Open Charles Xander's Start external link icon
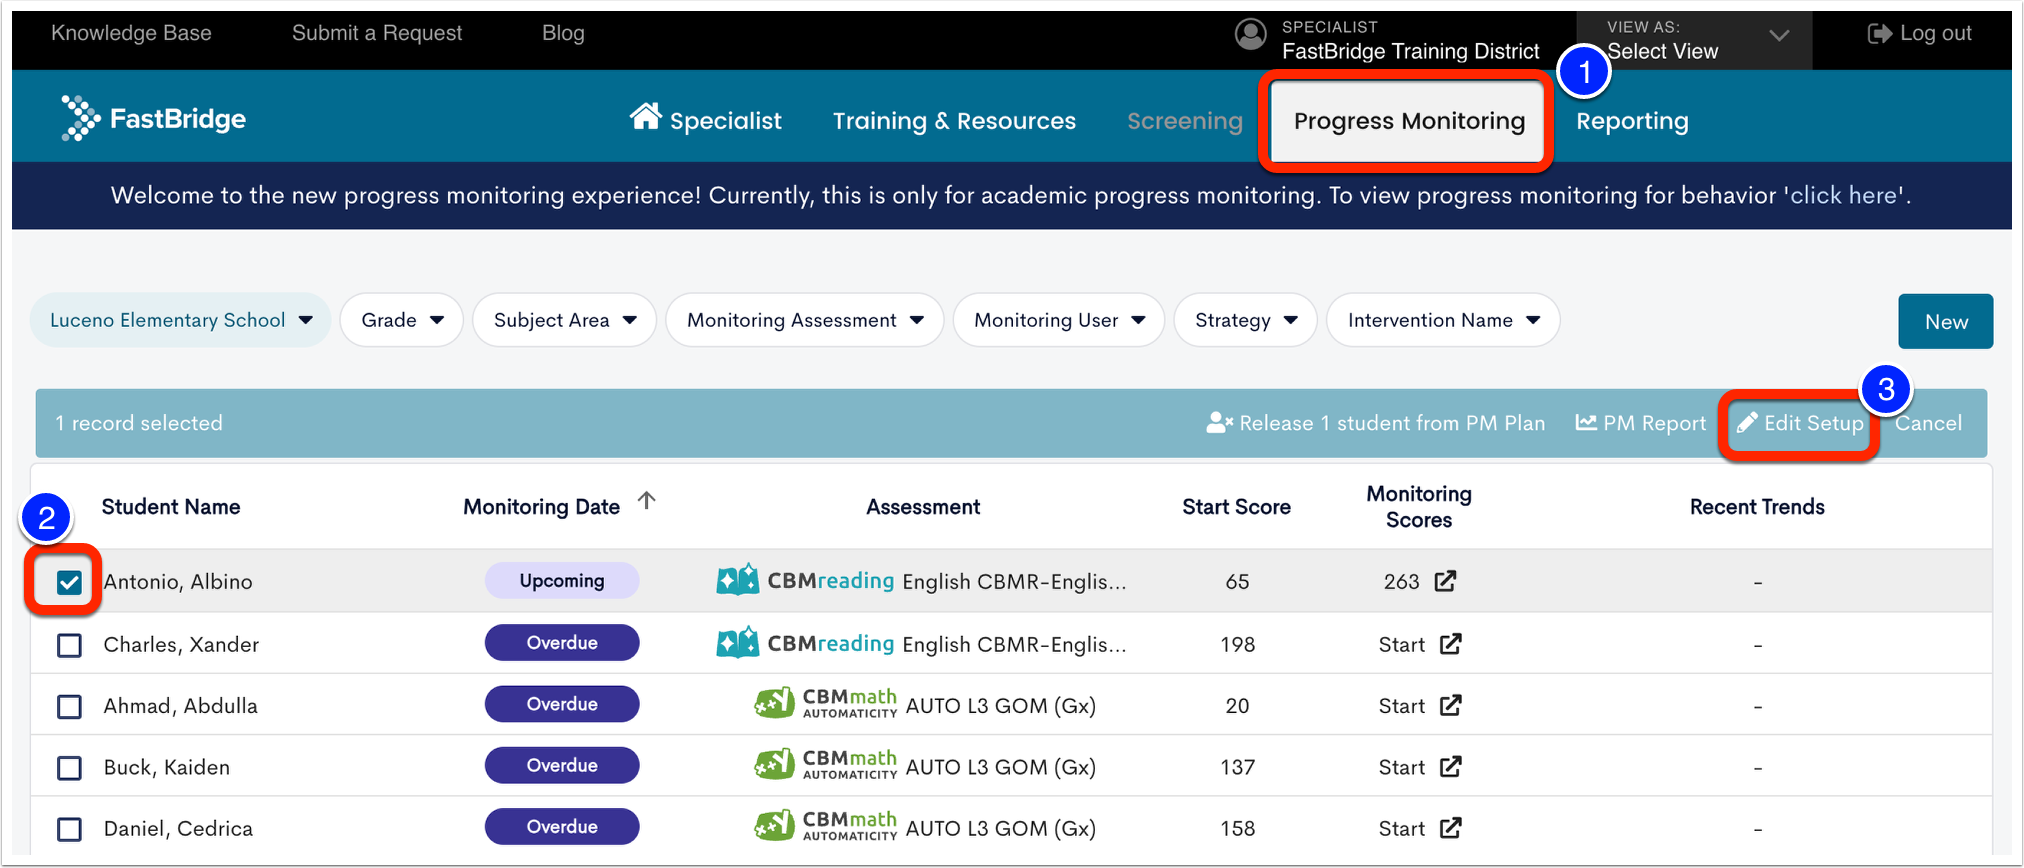 point(1450,644)
